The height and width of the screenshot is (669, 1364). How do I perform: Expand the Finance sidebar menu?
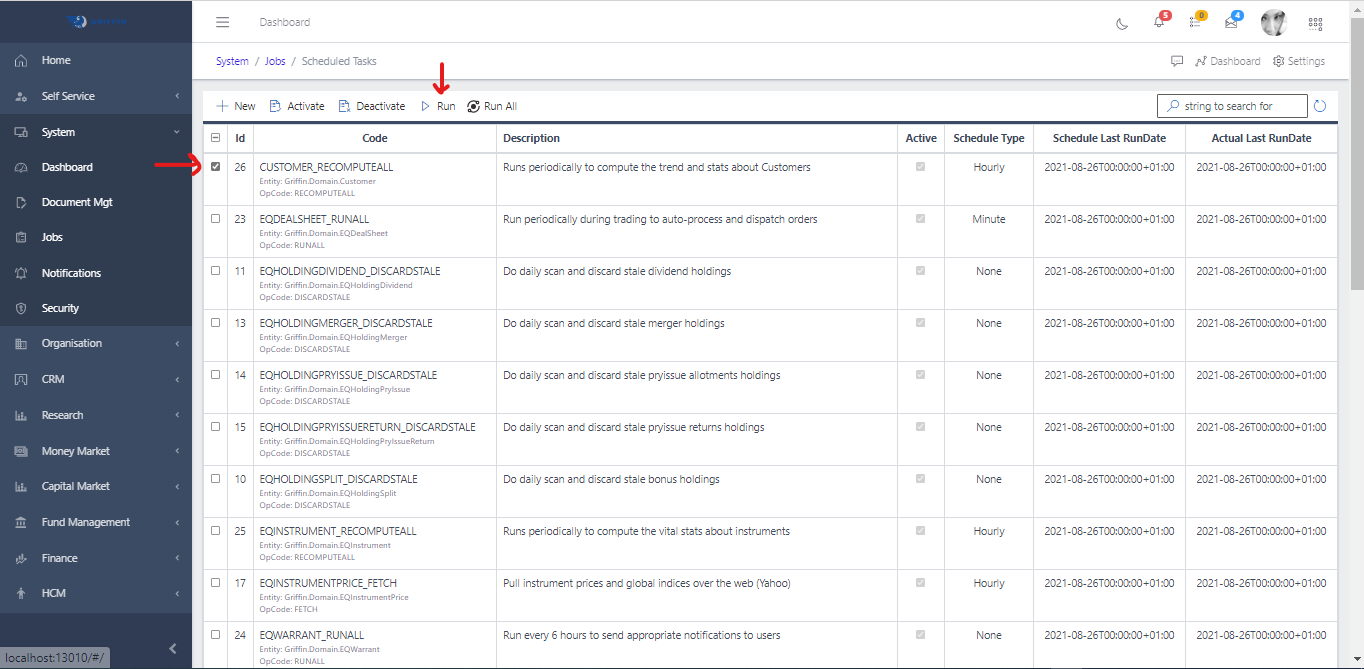tap(96, 558)
